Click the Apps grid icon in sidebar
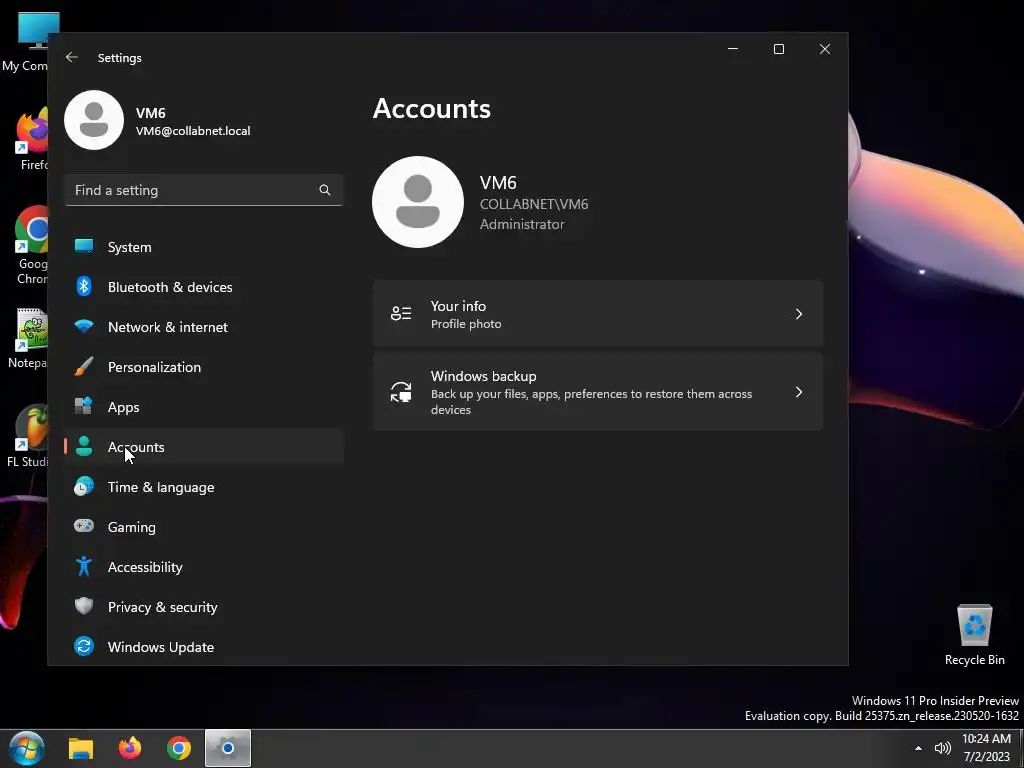Screen dimensions: 1024x768 point(84,406)
